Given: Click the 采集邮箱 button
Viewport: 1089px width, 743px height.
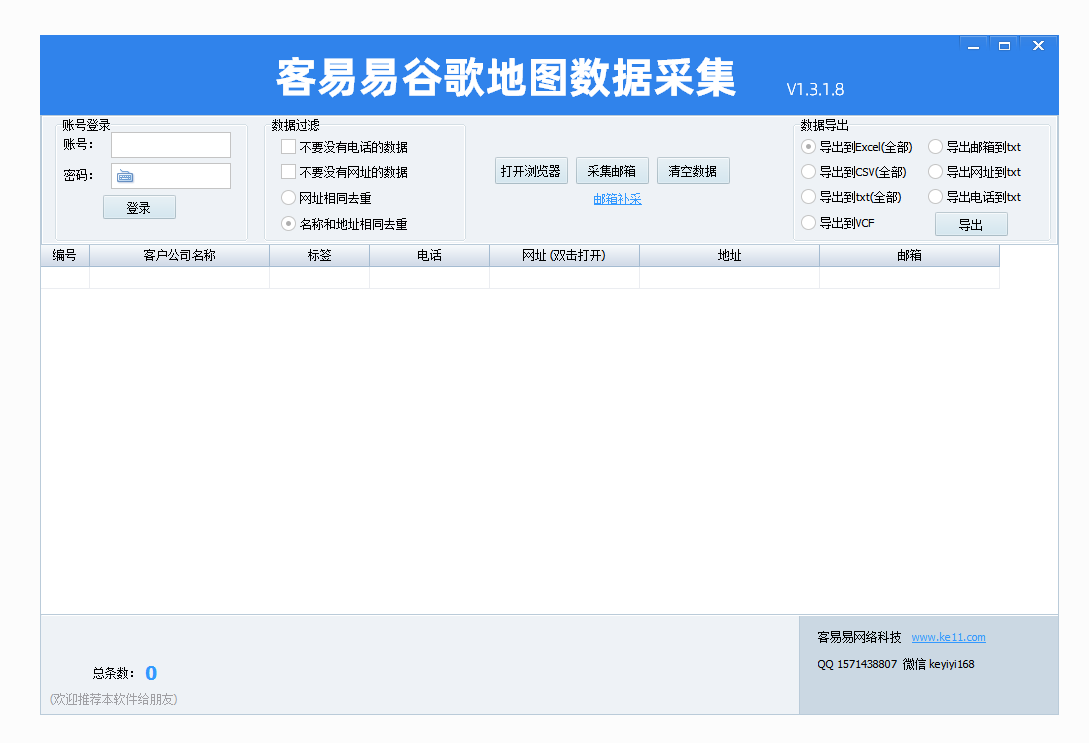Looking at the screenshot, I should click(612, 171).
